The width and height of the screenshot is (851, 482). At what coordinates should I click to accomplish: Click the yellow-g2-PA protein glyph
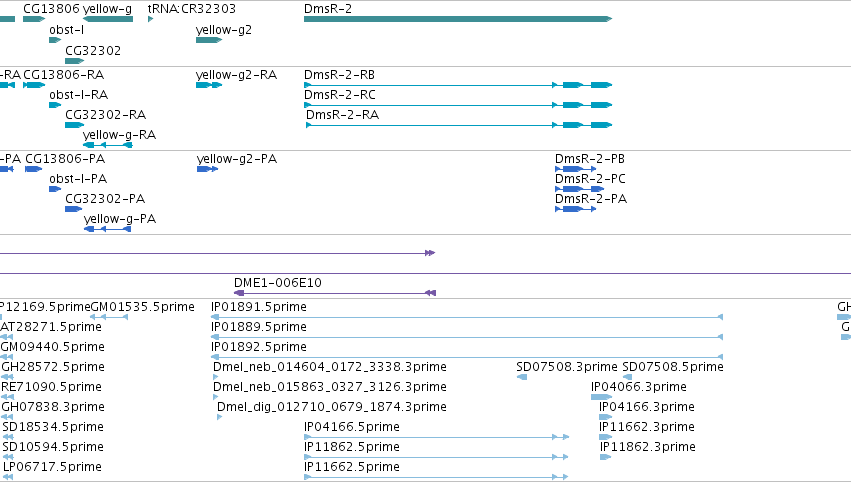pos(207,169)
